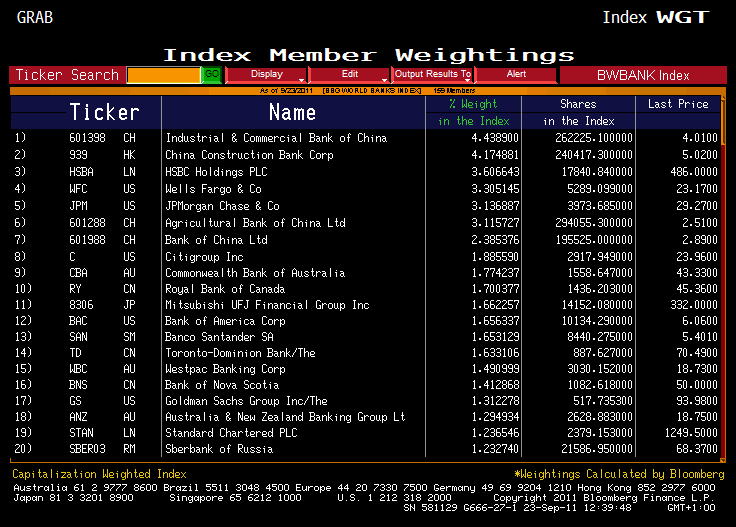
Task: Sort by Last Price column header
Action: 678,104
